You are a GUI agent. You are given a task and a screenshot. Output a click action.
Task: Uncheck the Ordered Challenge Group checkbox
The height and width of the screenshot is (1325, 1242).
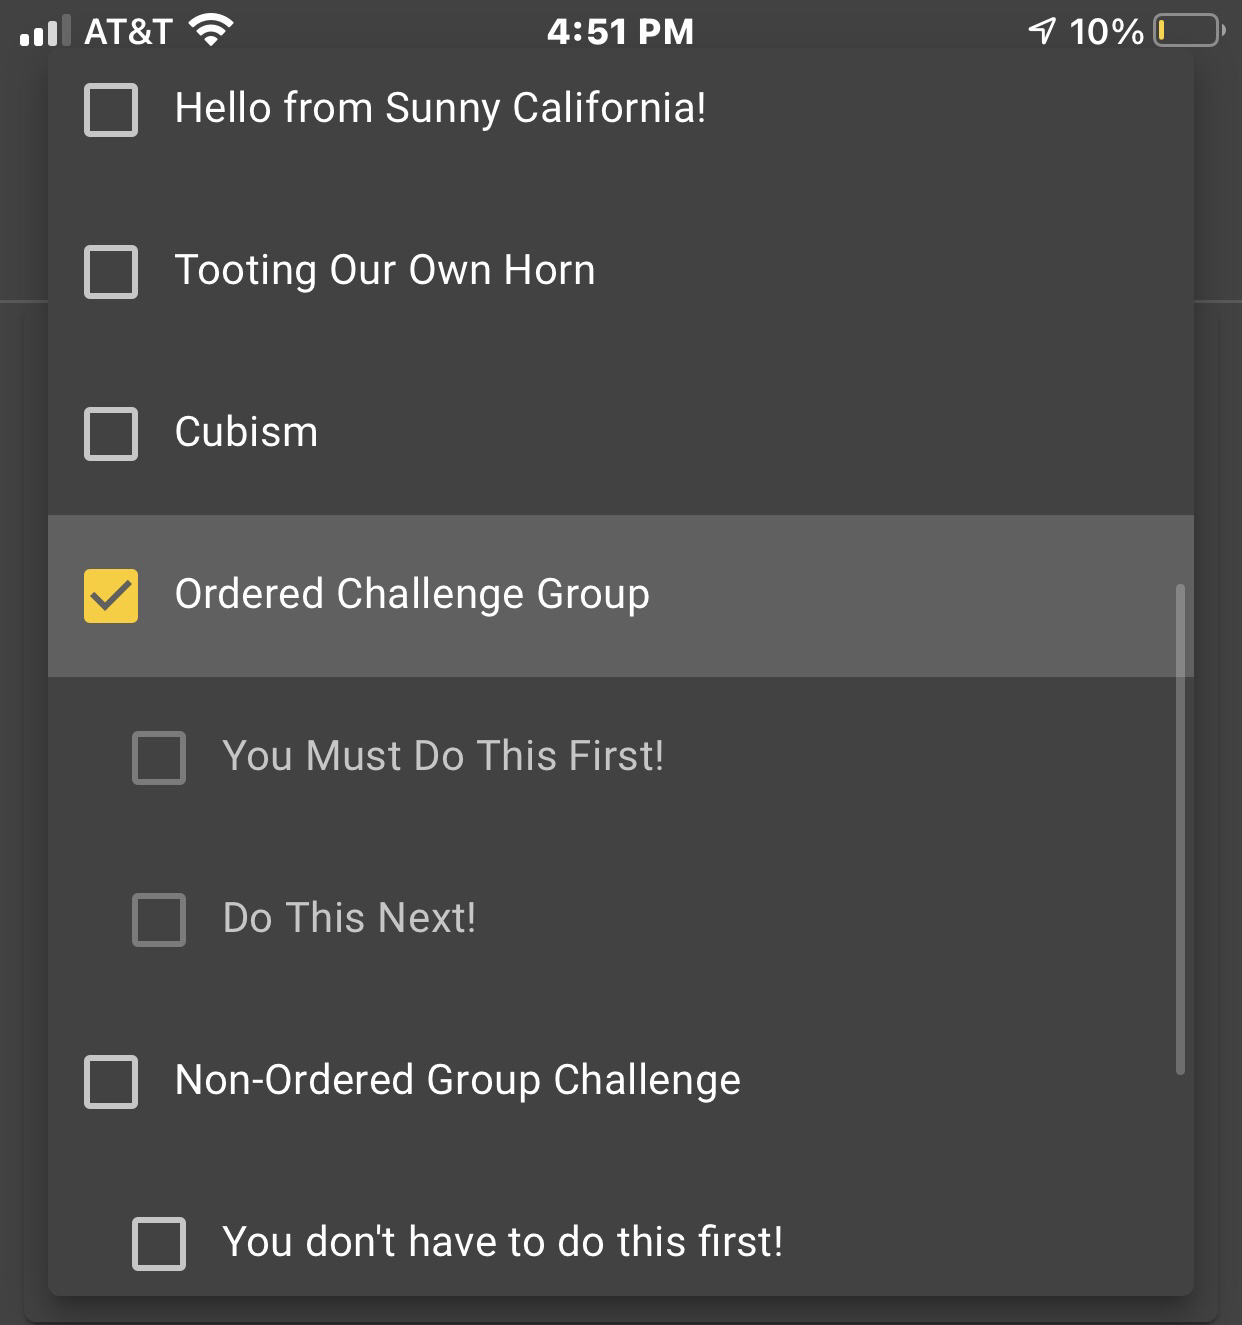click(111, 595)
